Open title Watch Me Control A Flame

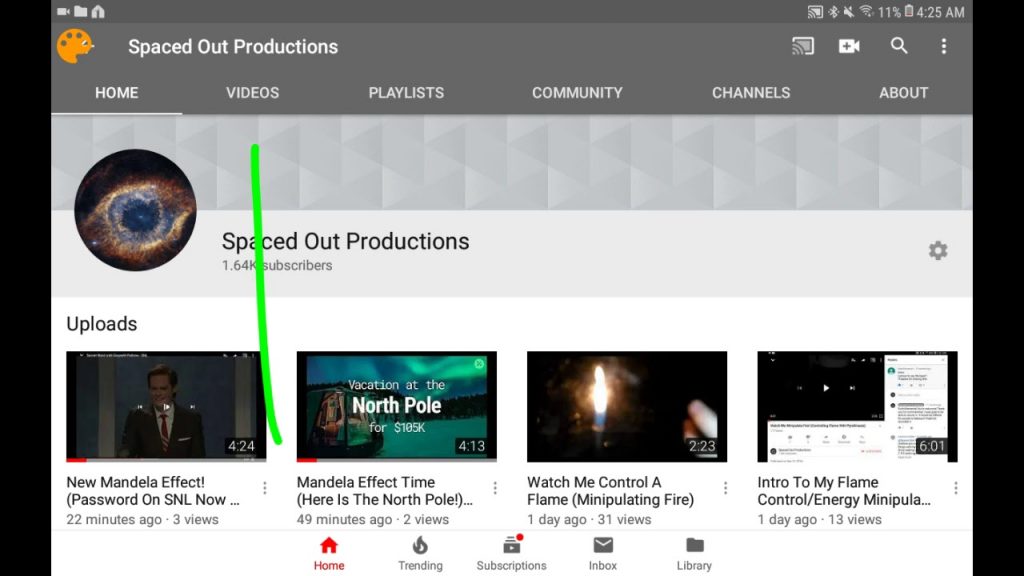(611, 490)
